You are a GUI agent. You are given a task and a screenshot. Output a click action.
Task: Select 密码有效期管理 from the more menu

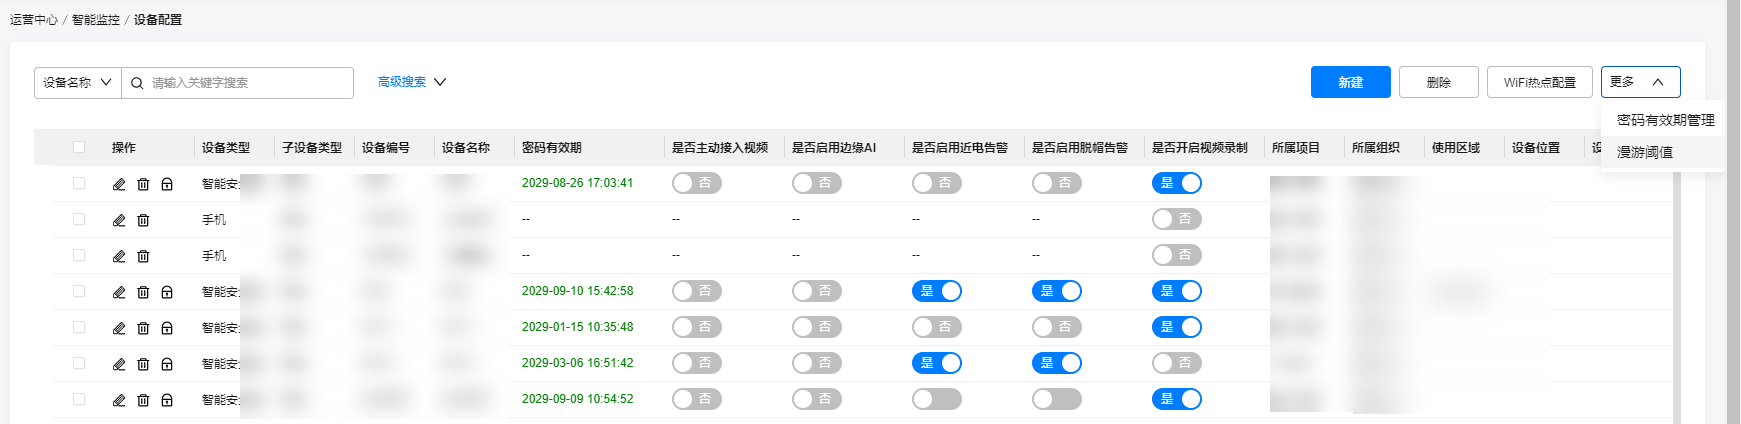tap(1665, 120)
